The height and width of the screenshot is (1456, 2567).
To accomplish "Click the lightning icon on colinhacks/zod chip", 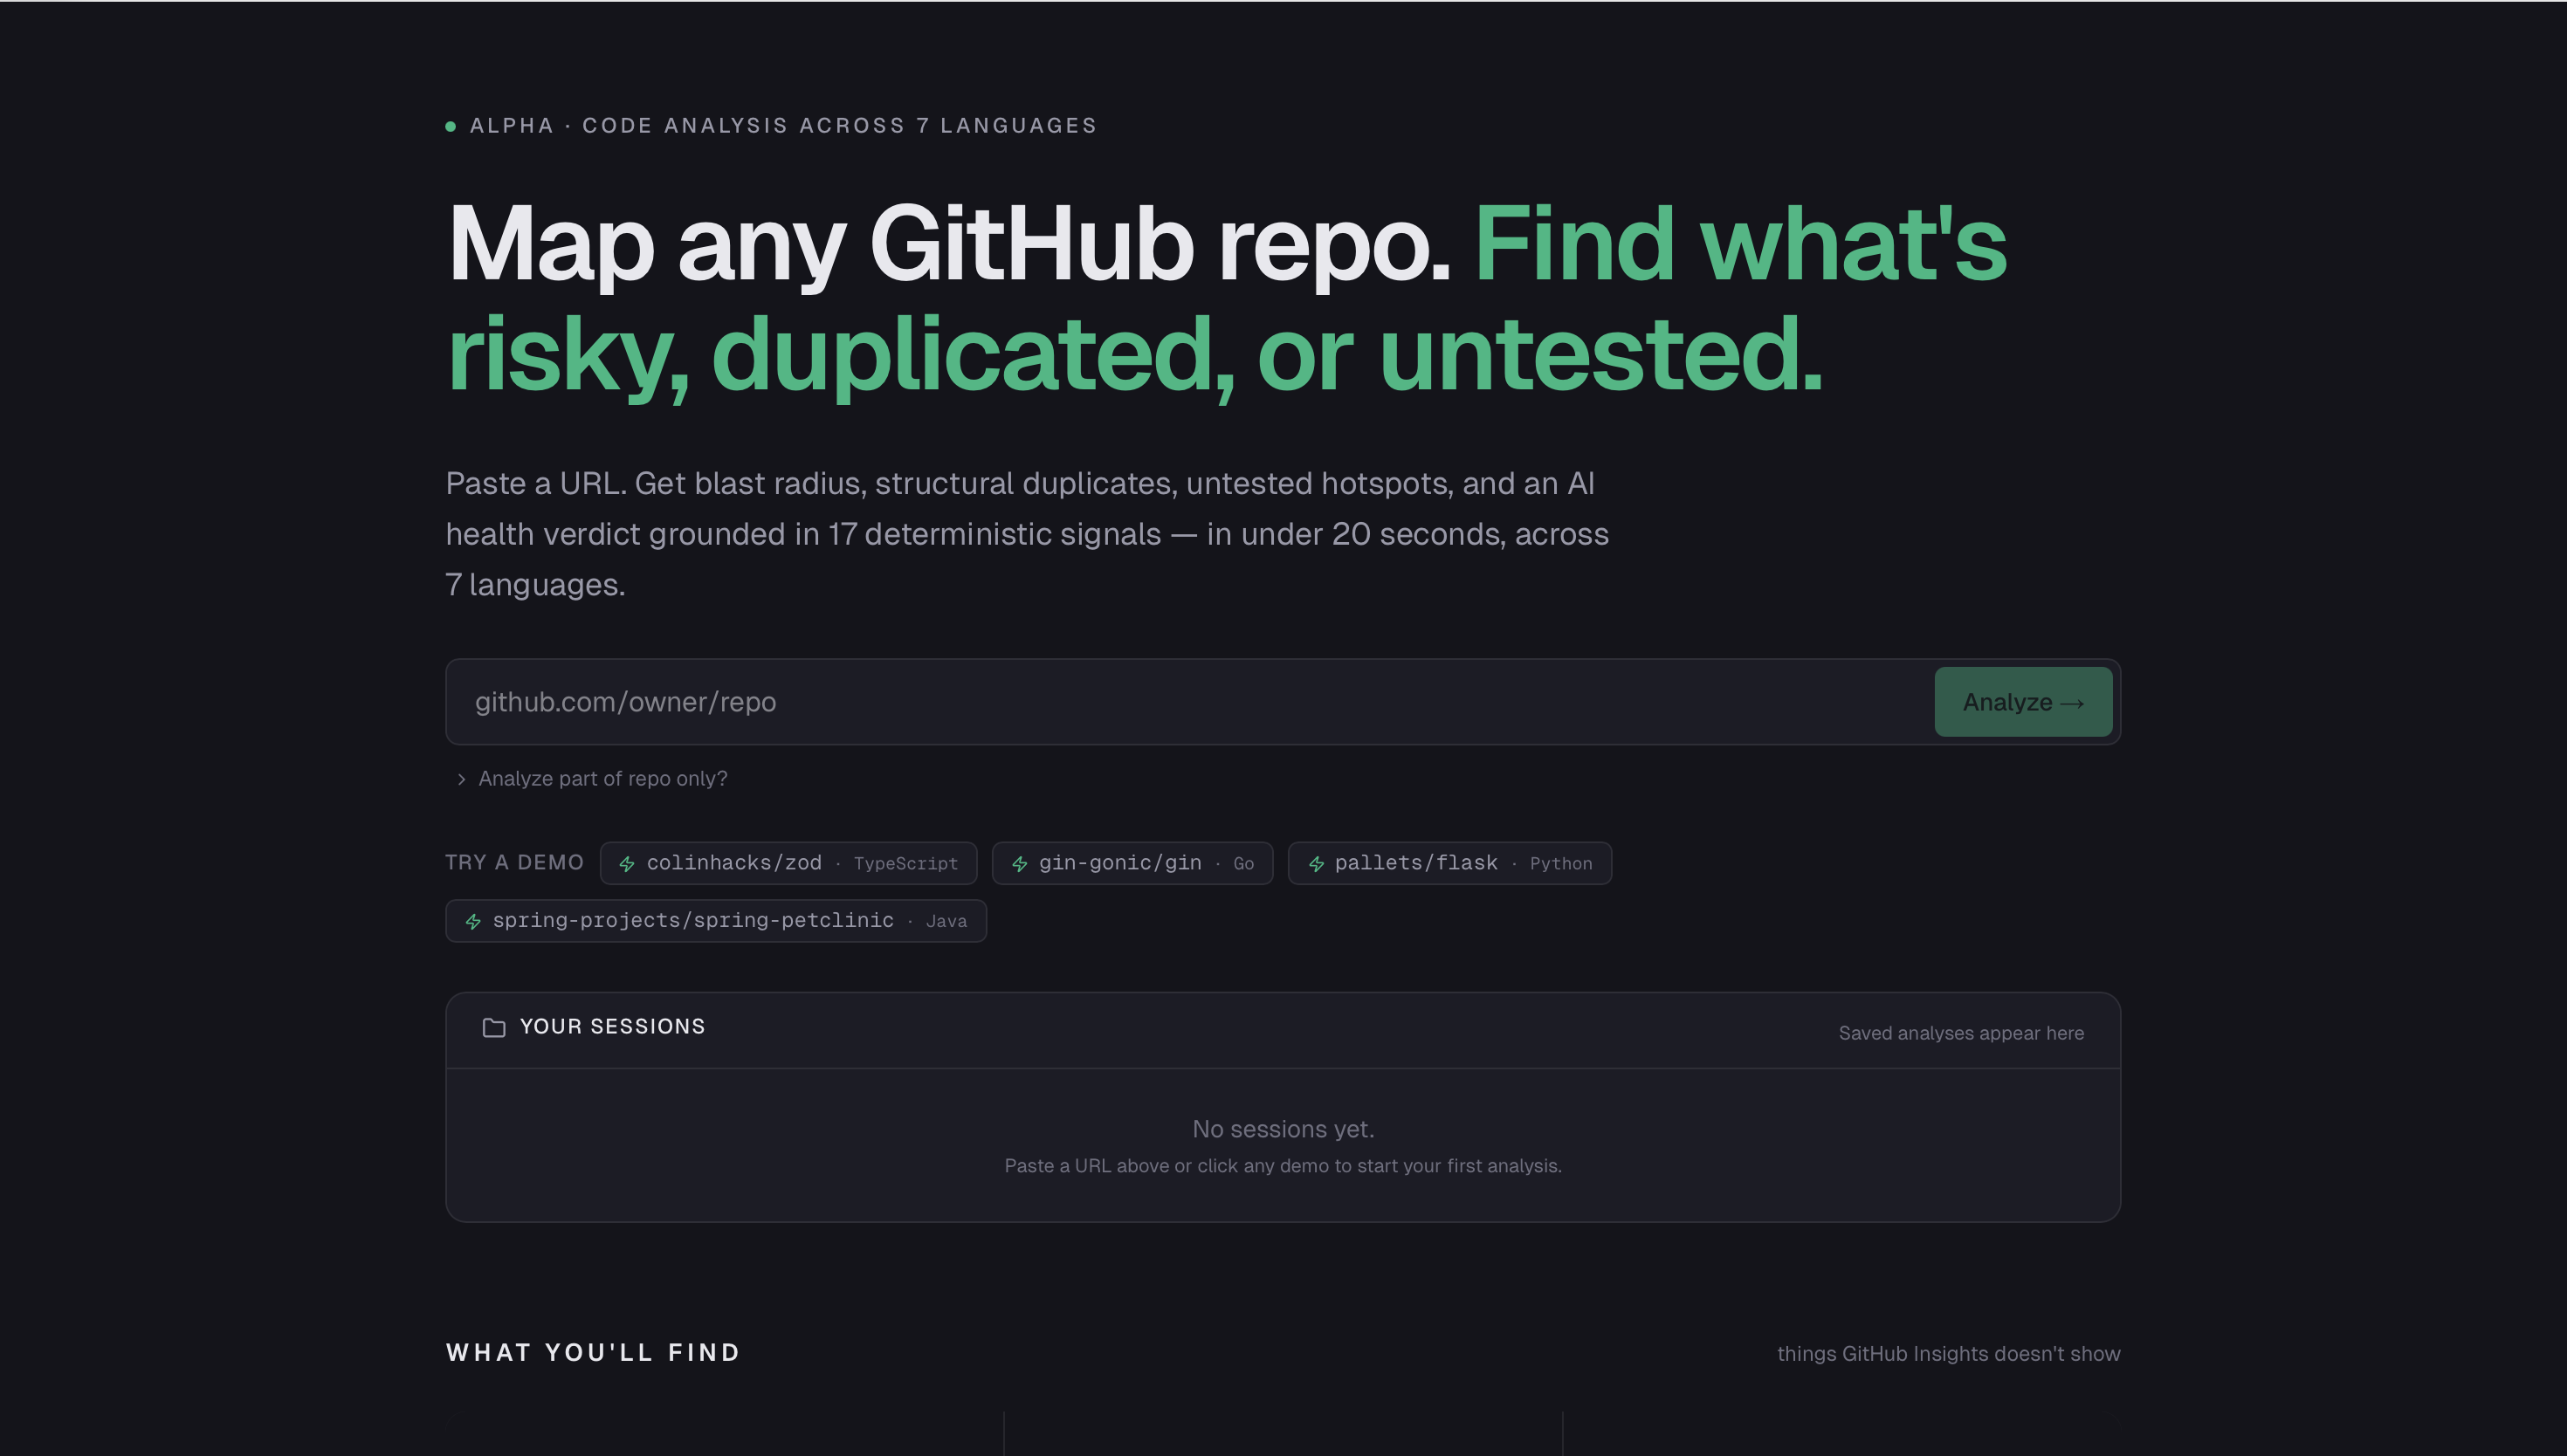I will (x=627, y=864).
